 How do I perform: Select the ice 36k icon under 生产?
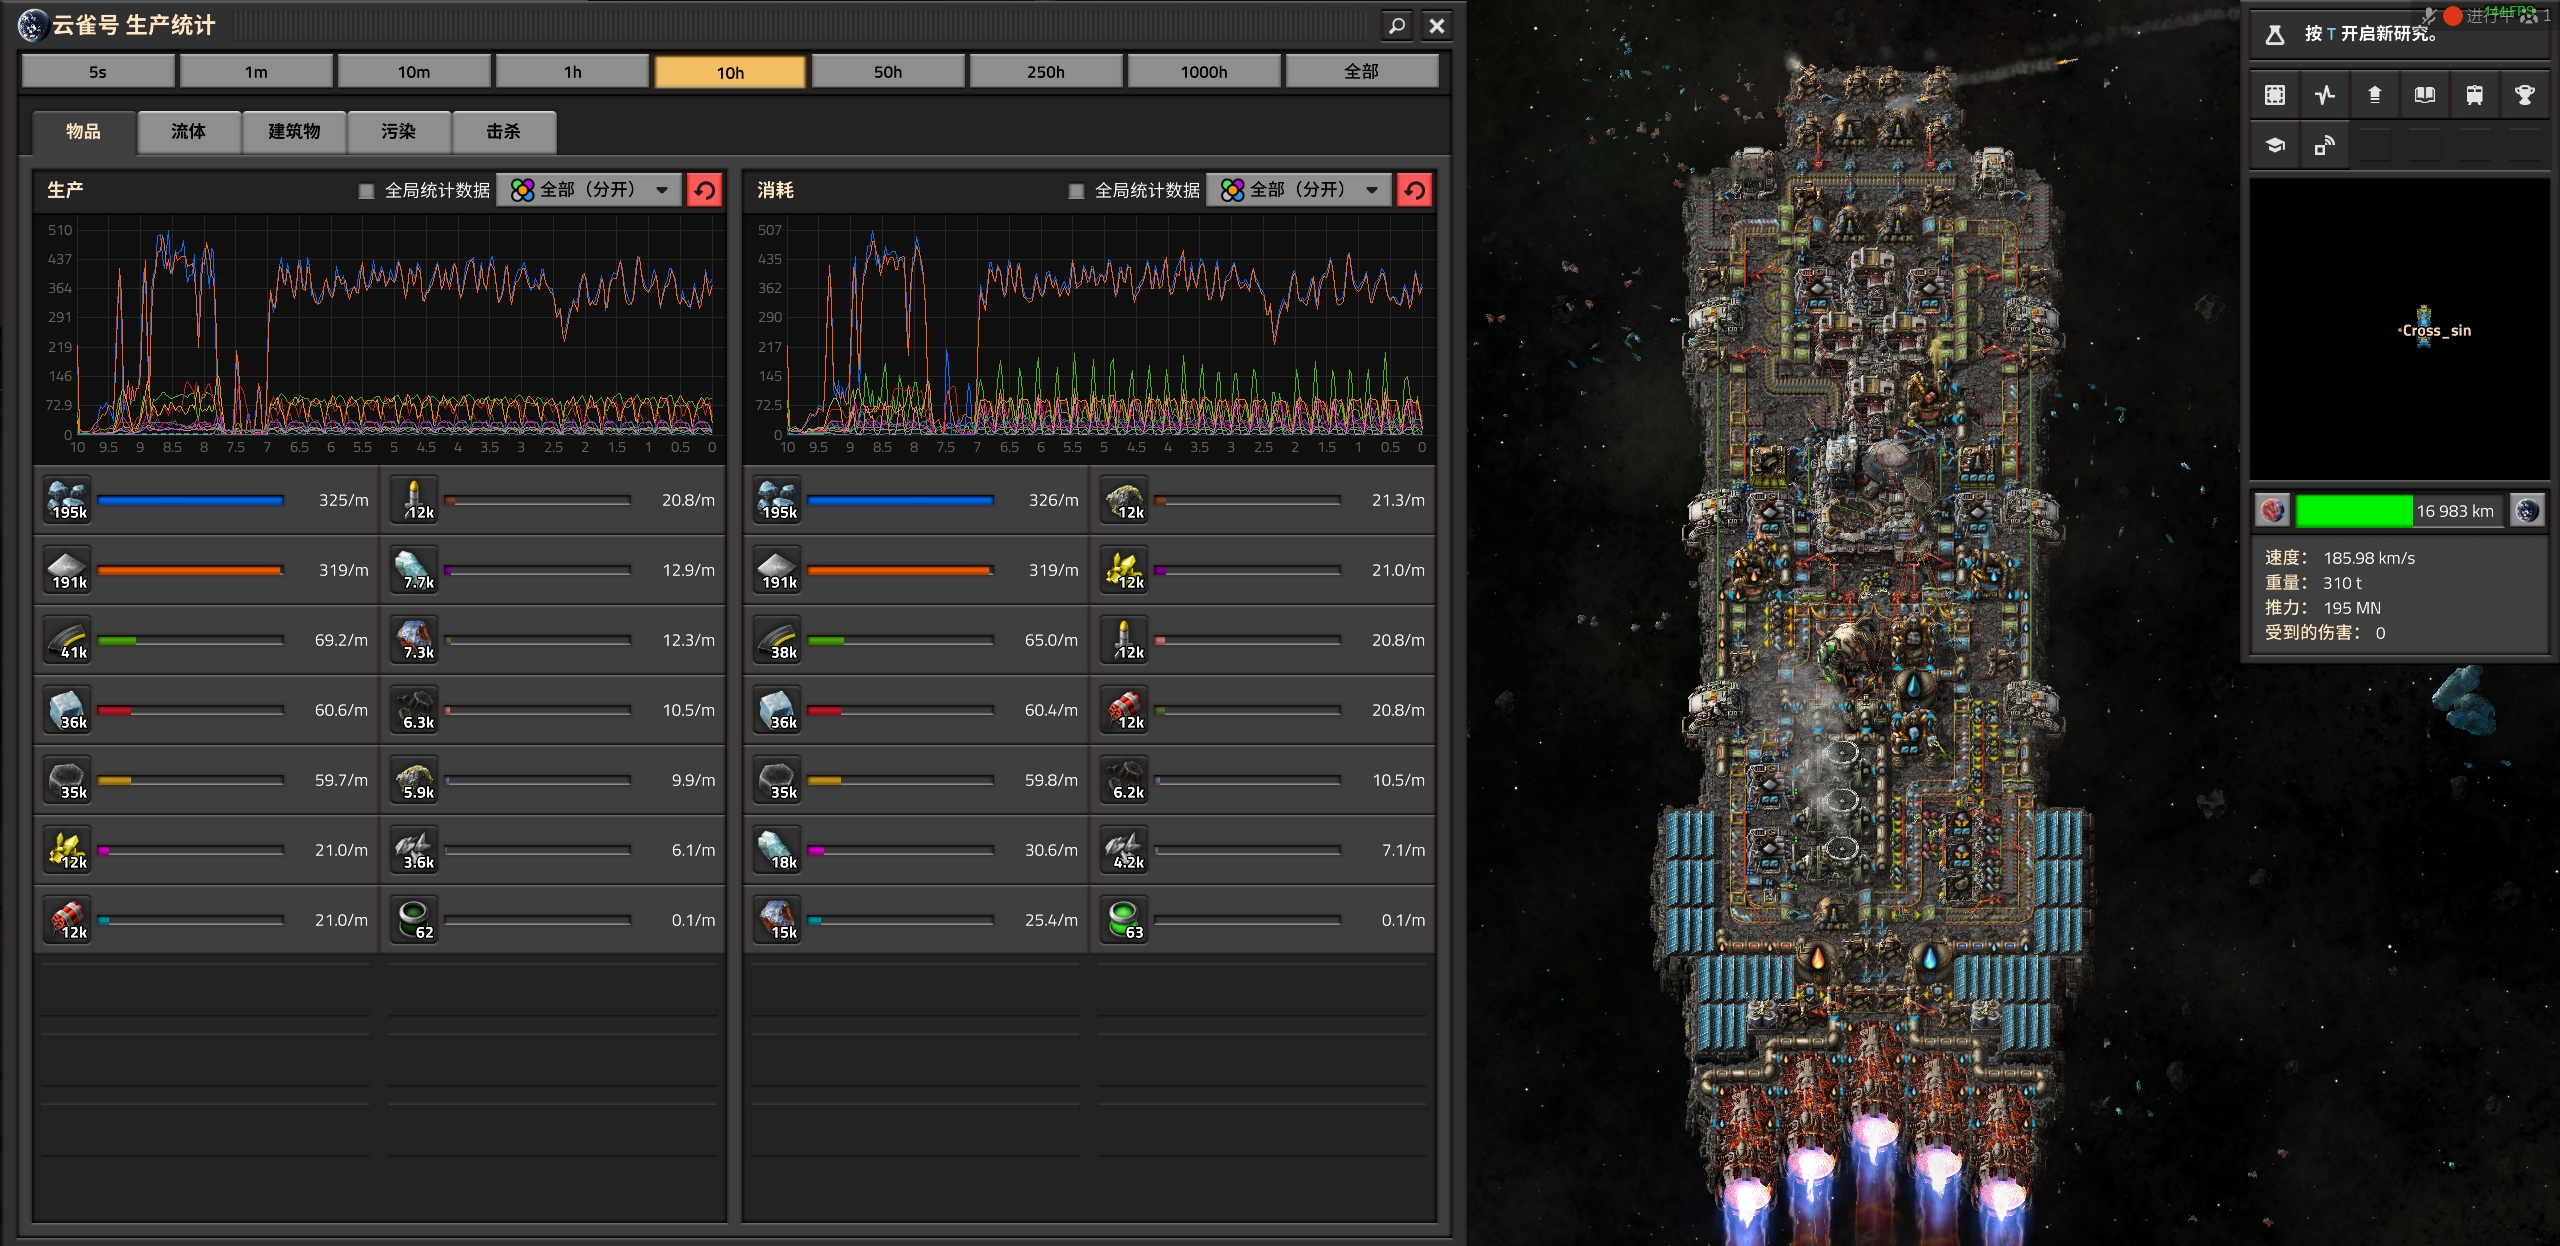(68, 710)
